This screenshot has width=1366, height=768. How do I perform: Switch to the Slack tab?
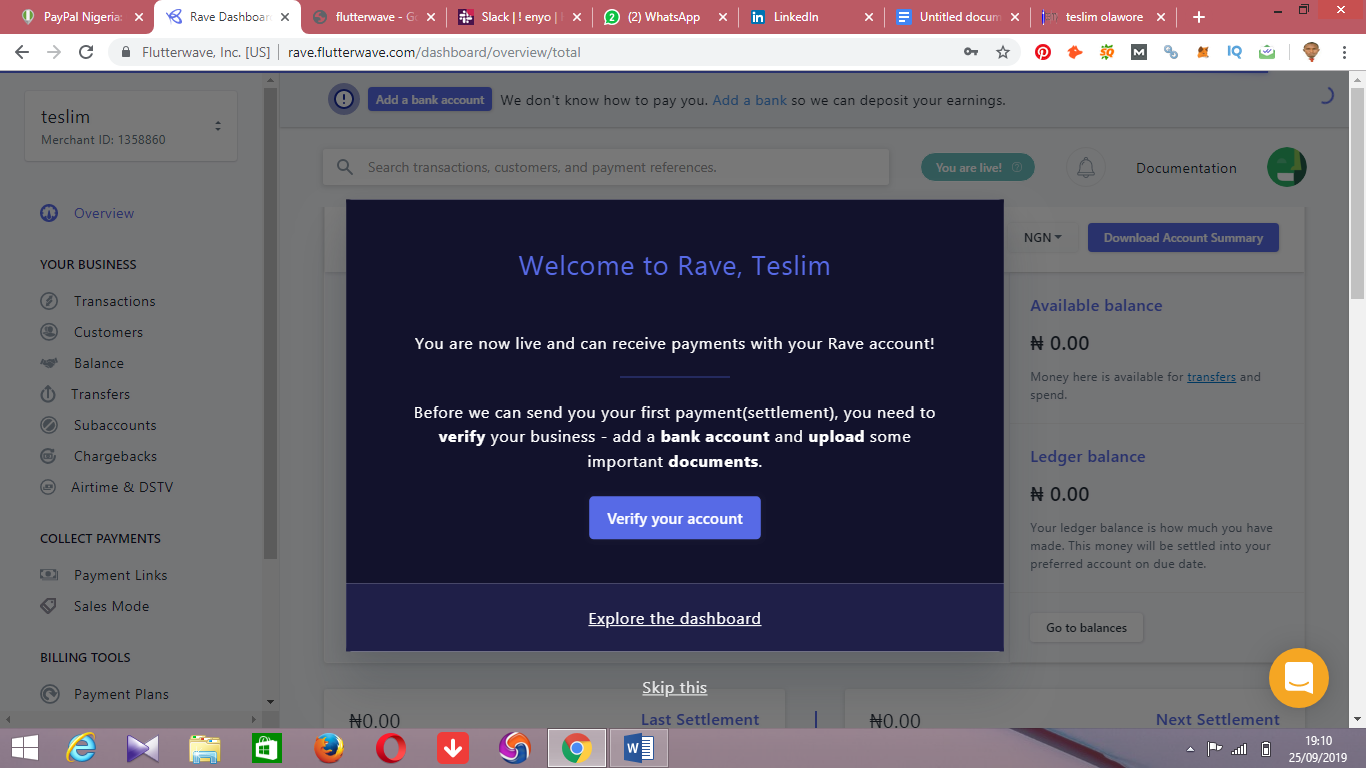click(520, 17)
